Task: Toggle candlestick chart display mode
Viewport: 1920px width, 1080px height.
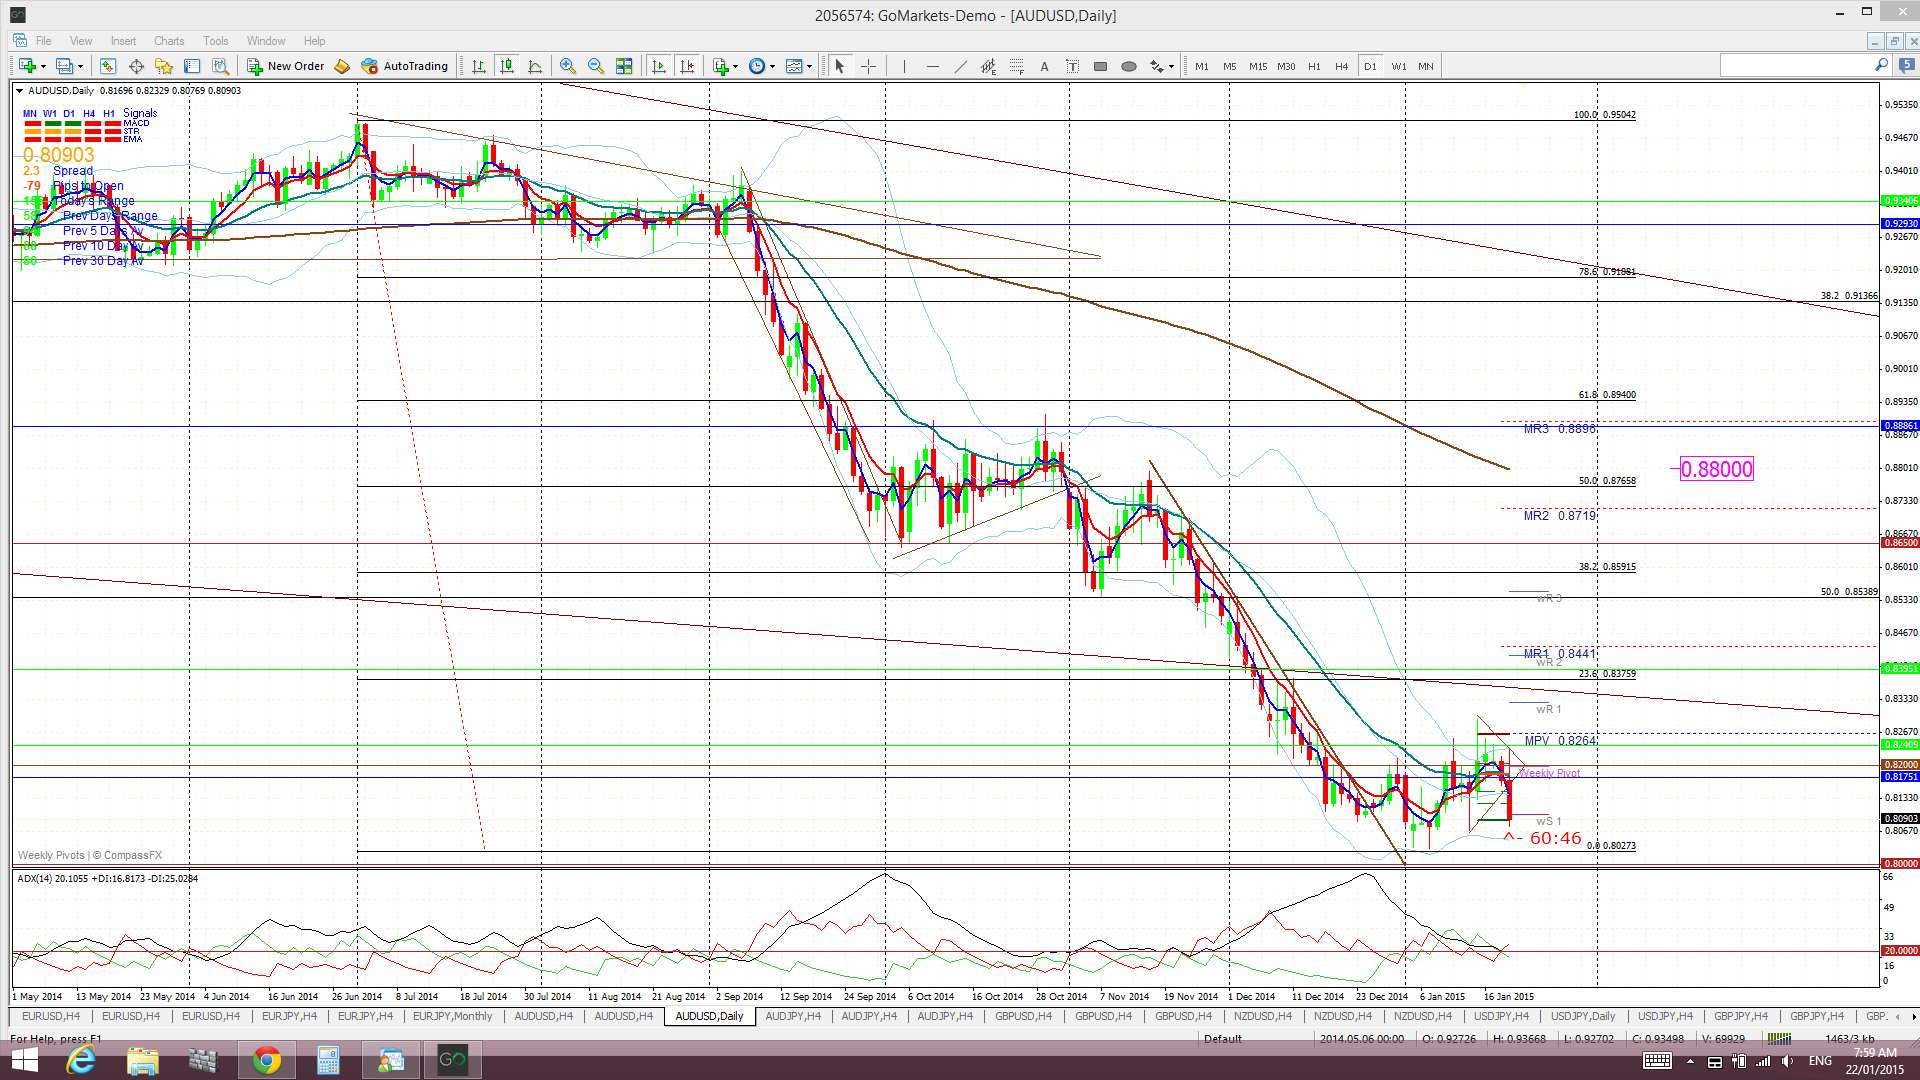Action: point(507,66)
